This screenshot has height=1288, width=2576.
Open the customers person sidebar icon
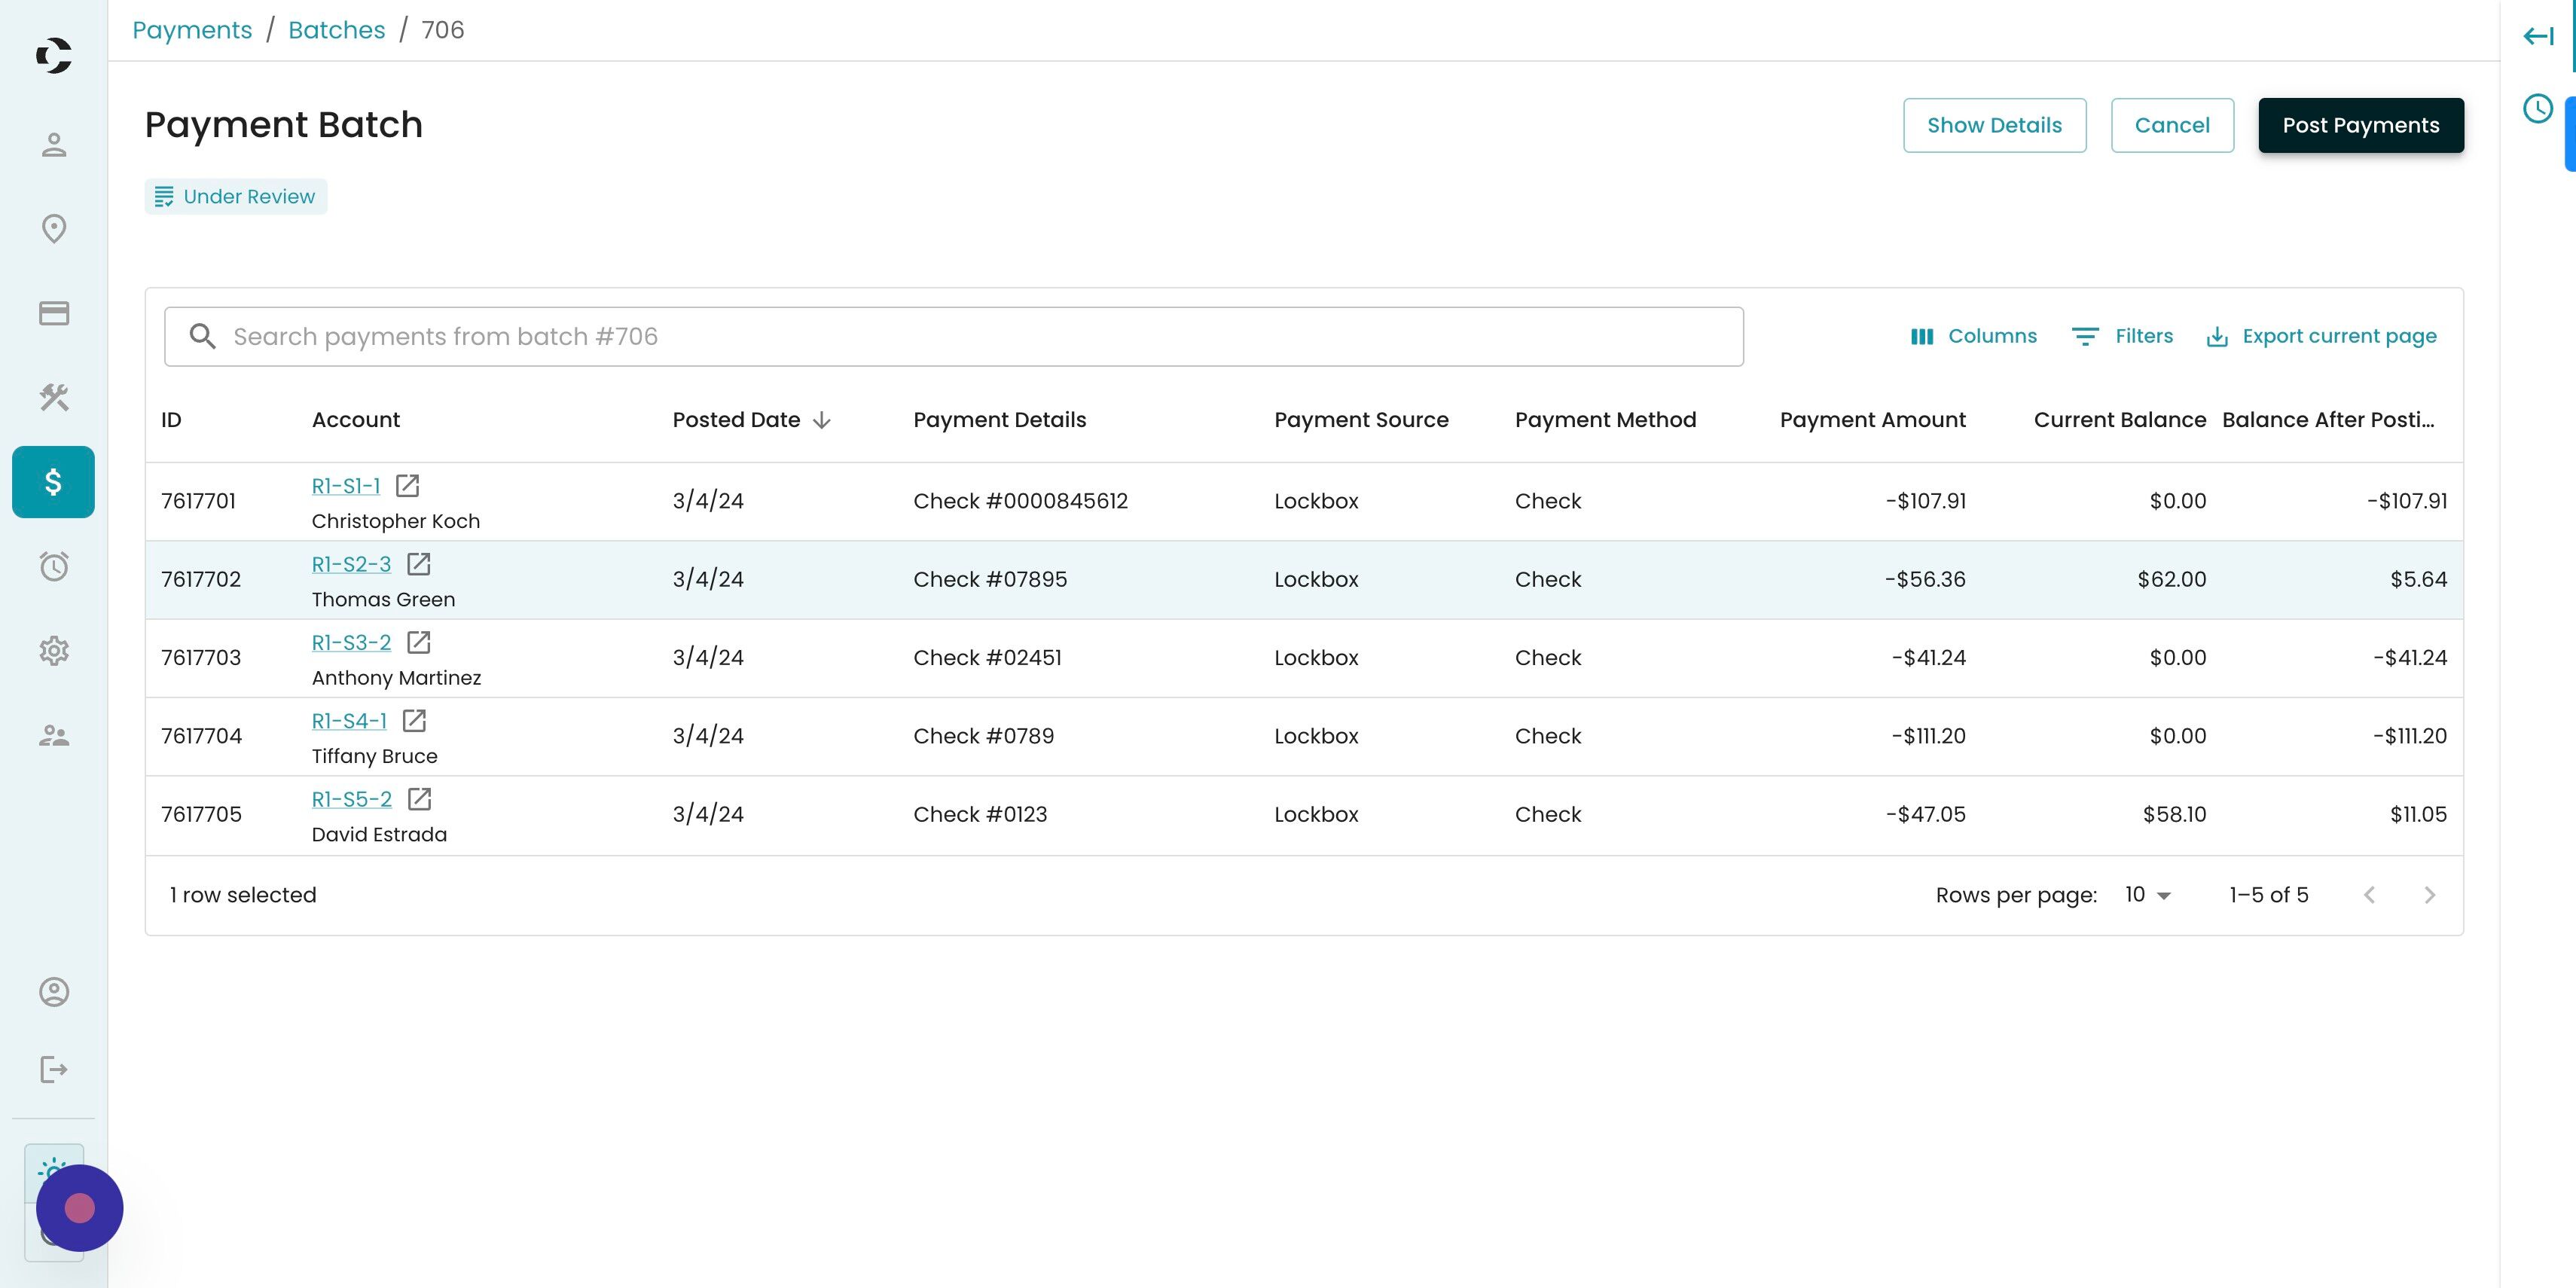[x=54, y=145]
